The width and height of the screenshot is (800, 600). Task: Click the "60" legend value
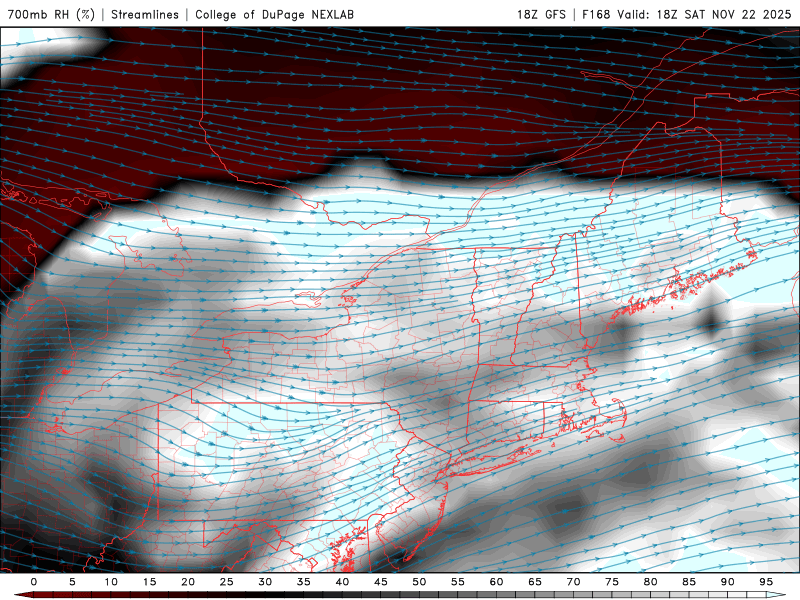[496, 582]
